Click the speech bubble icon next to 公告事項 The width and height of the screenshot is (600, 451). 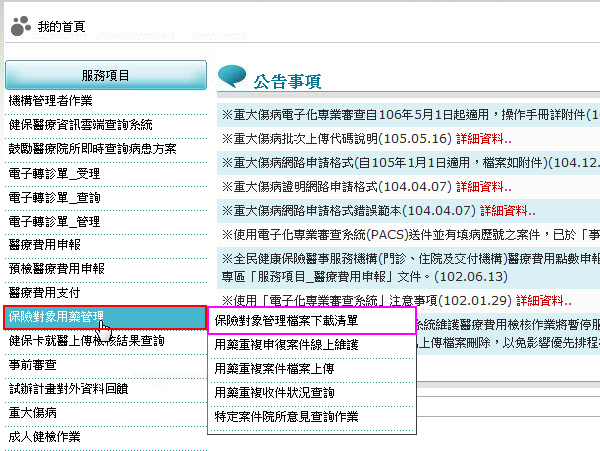coord(232,76)
